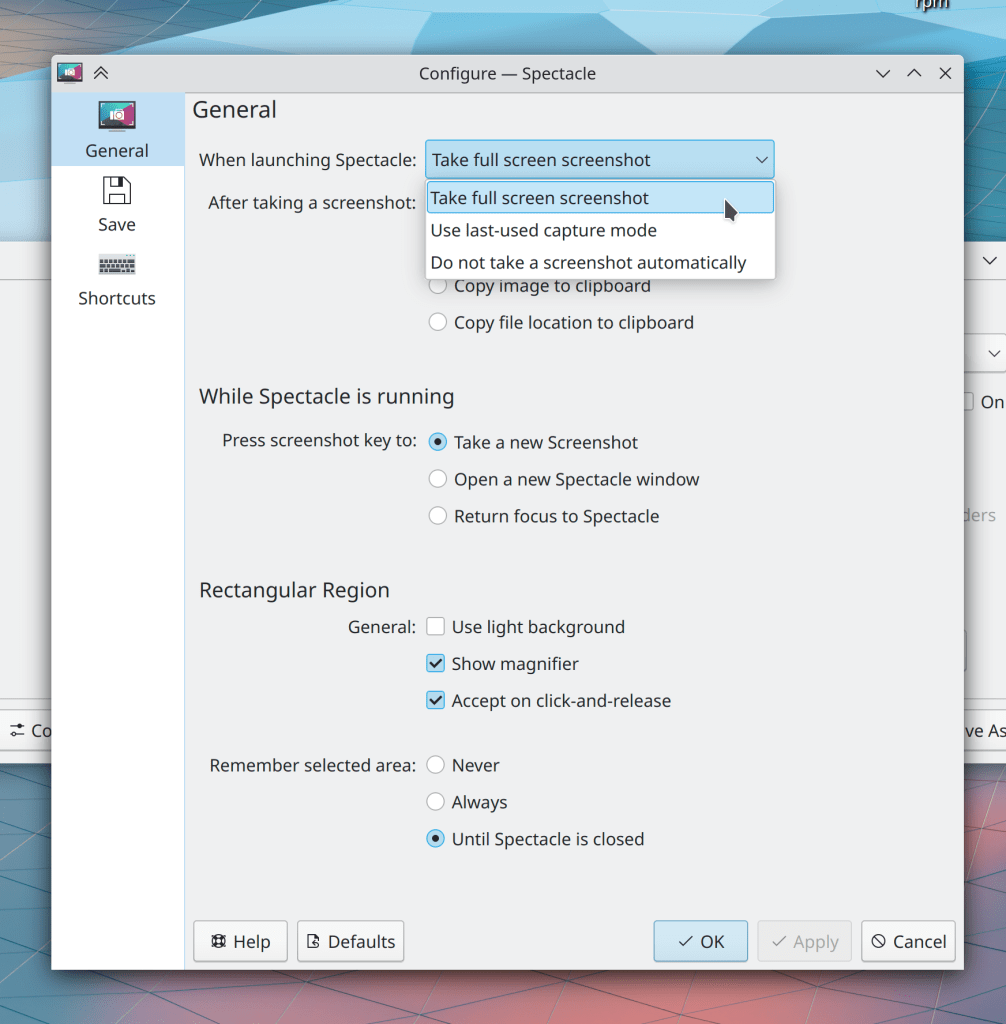Select Open a new Spectacle window
This screenshot has width=1006, height=1024.
coord(438,479)
